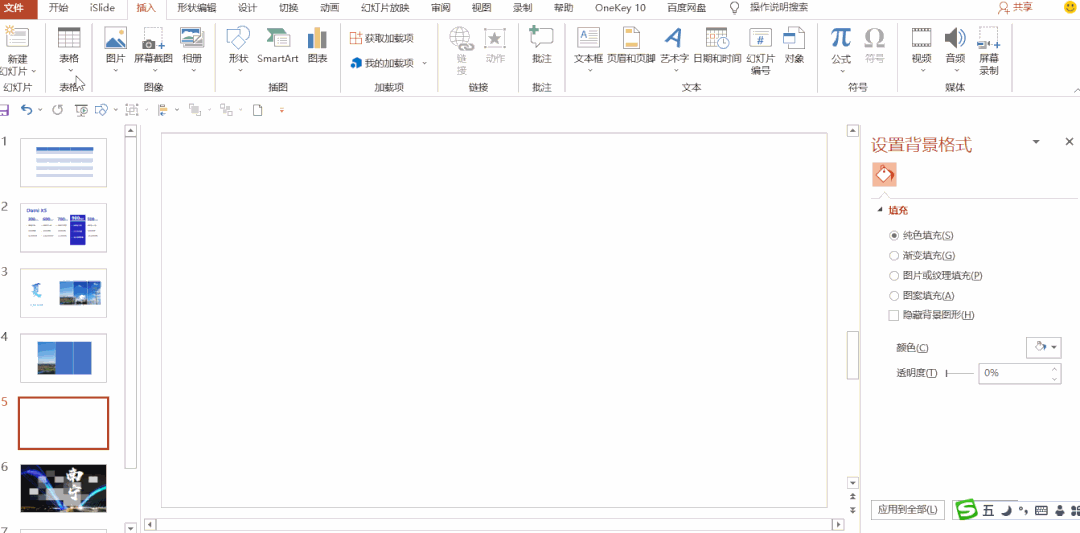Click the transparency percentage input field
Viewport: 1080px width, 533px height.
(x=1014, y=373)
